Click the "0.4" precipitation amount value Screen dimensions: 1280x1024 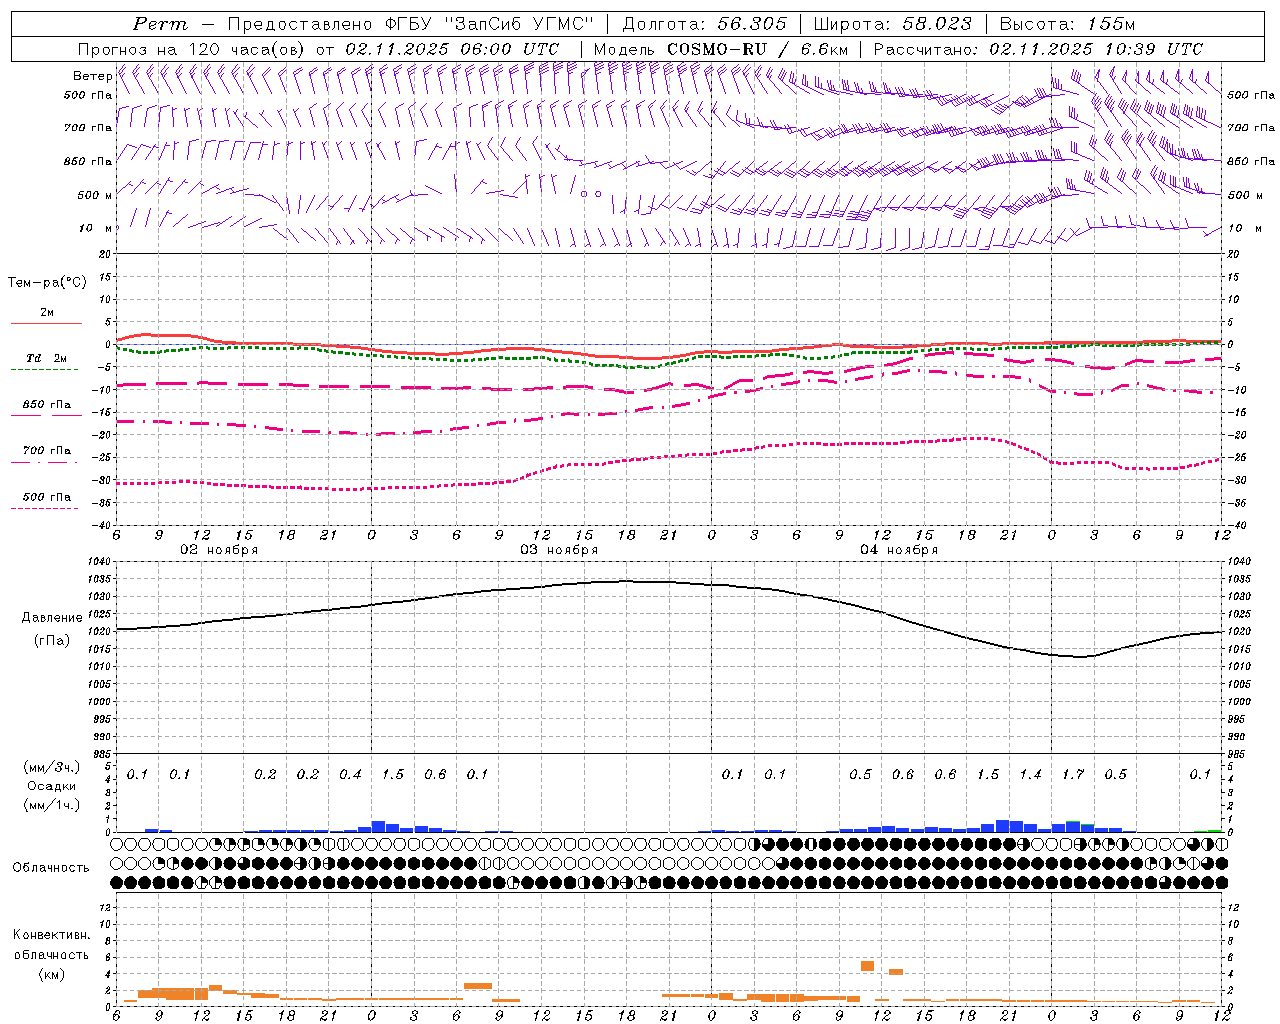click(x=350, y=774)
